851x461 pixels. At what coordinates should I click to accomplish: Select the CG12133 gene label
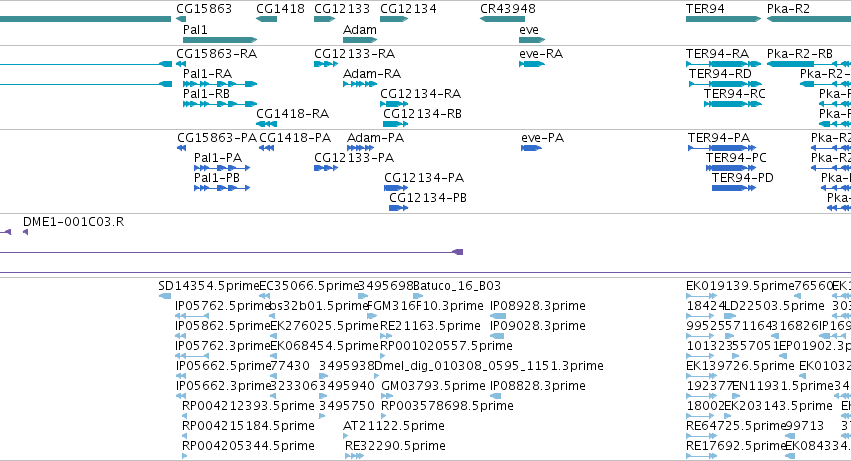(x=342, y=9)
